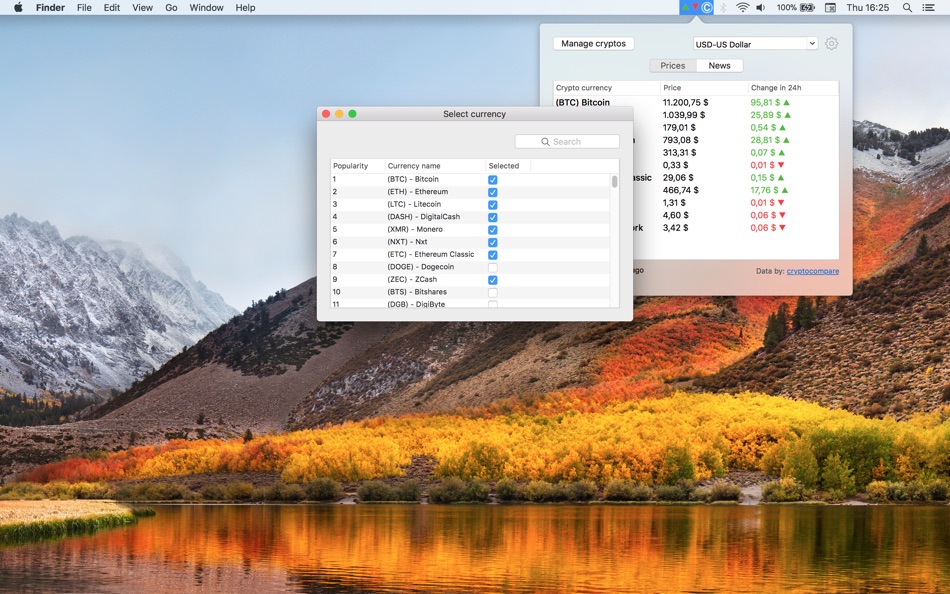The width and height of the screenshot is (950, 594).
Task: Sort by the Currency name column header
Action: tap(435, 165)
